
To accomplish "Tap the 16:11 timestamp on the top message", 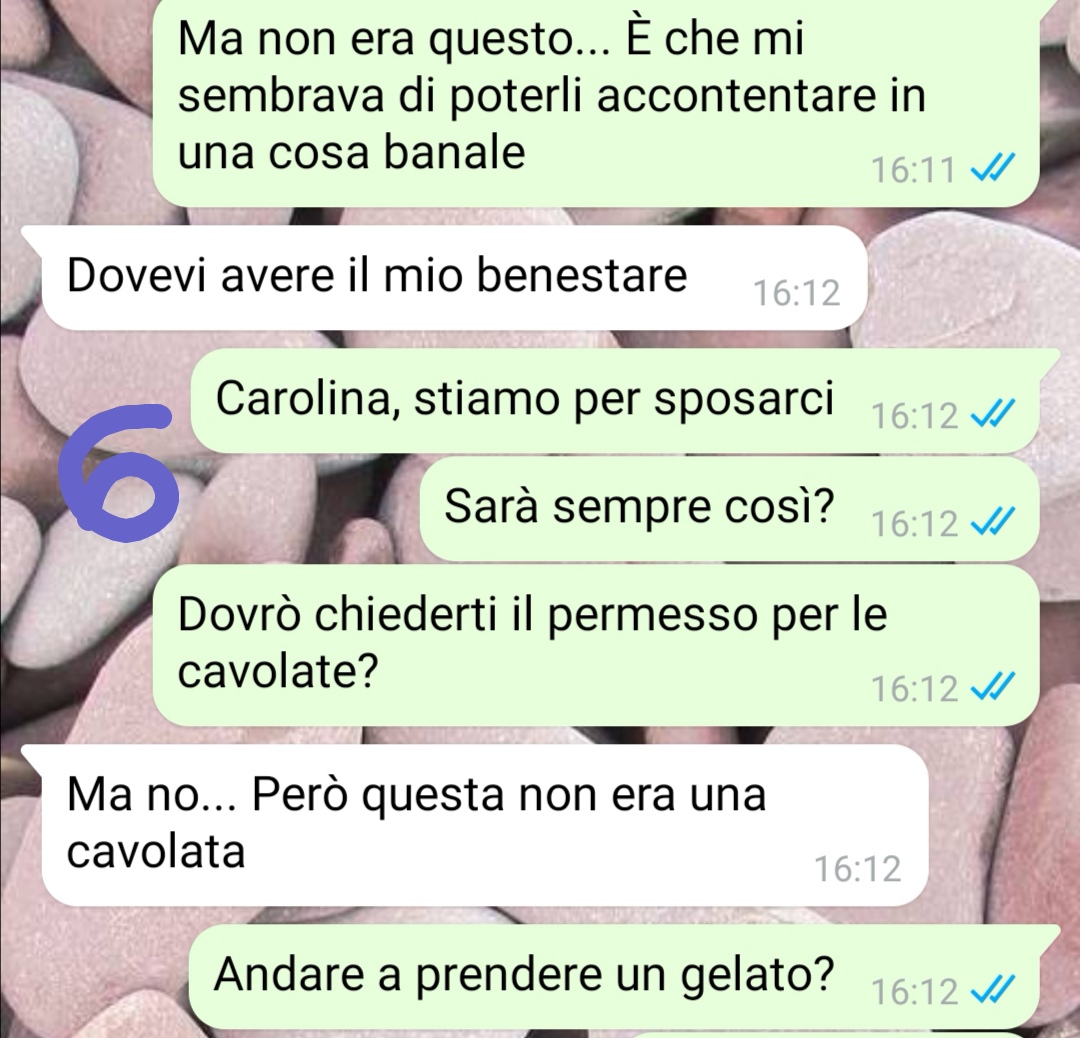I will pyautogui.click(x=913, y=170).
